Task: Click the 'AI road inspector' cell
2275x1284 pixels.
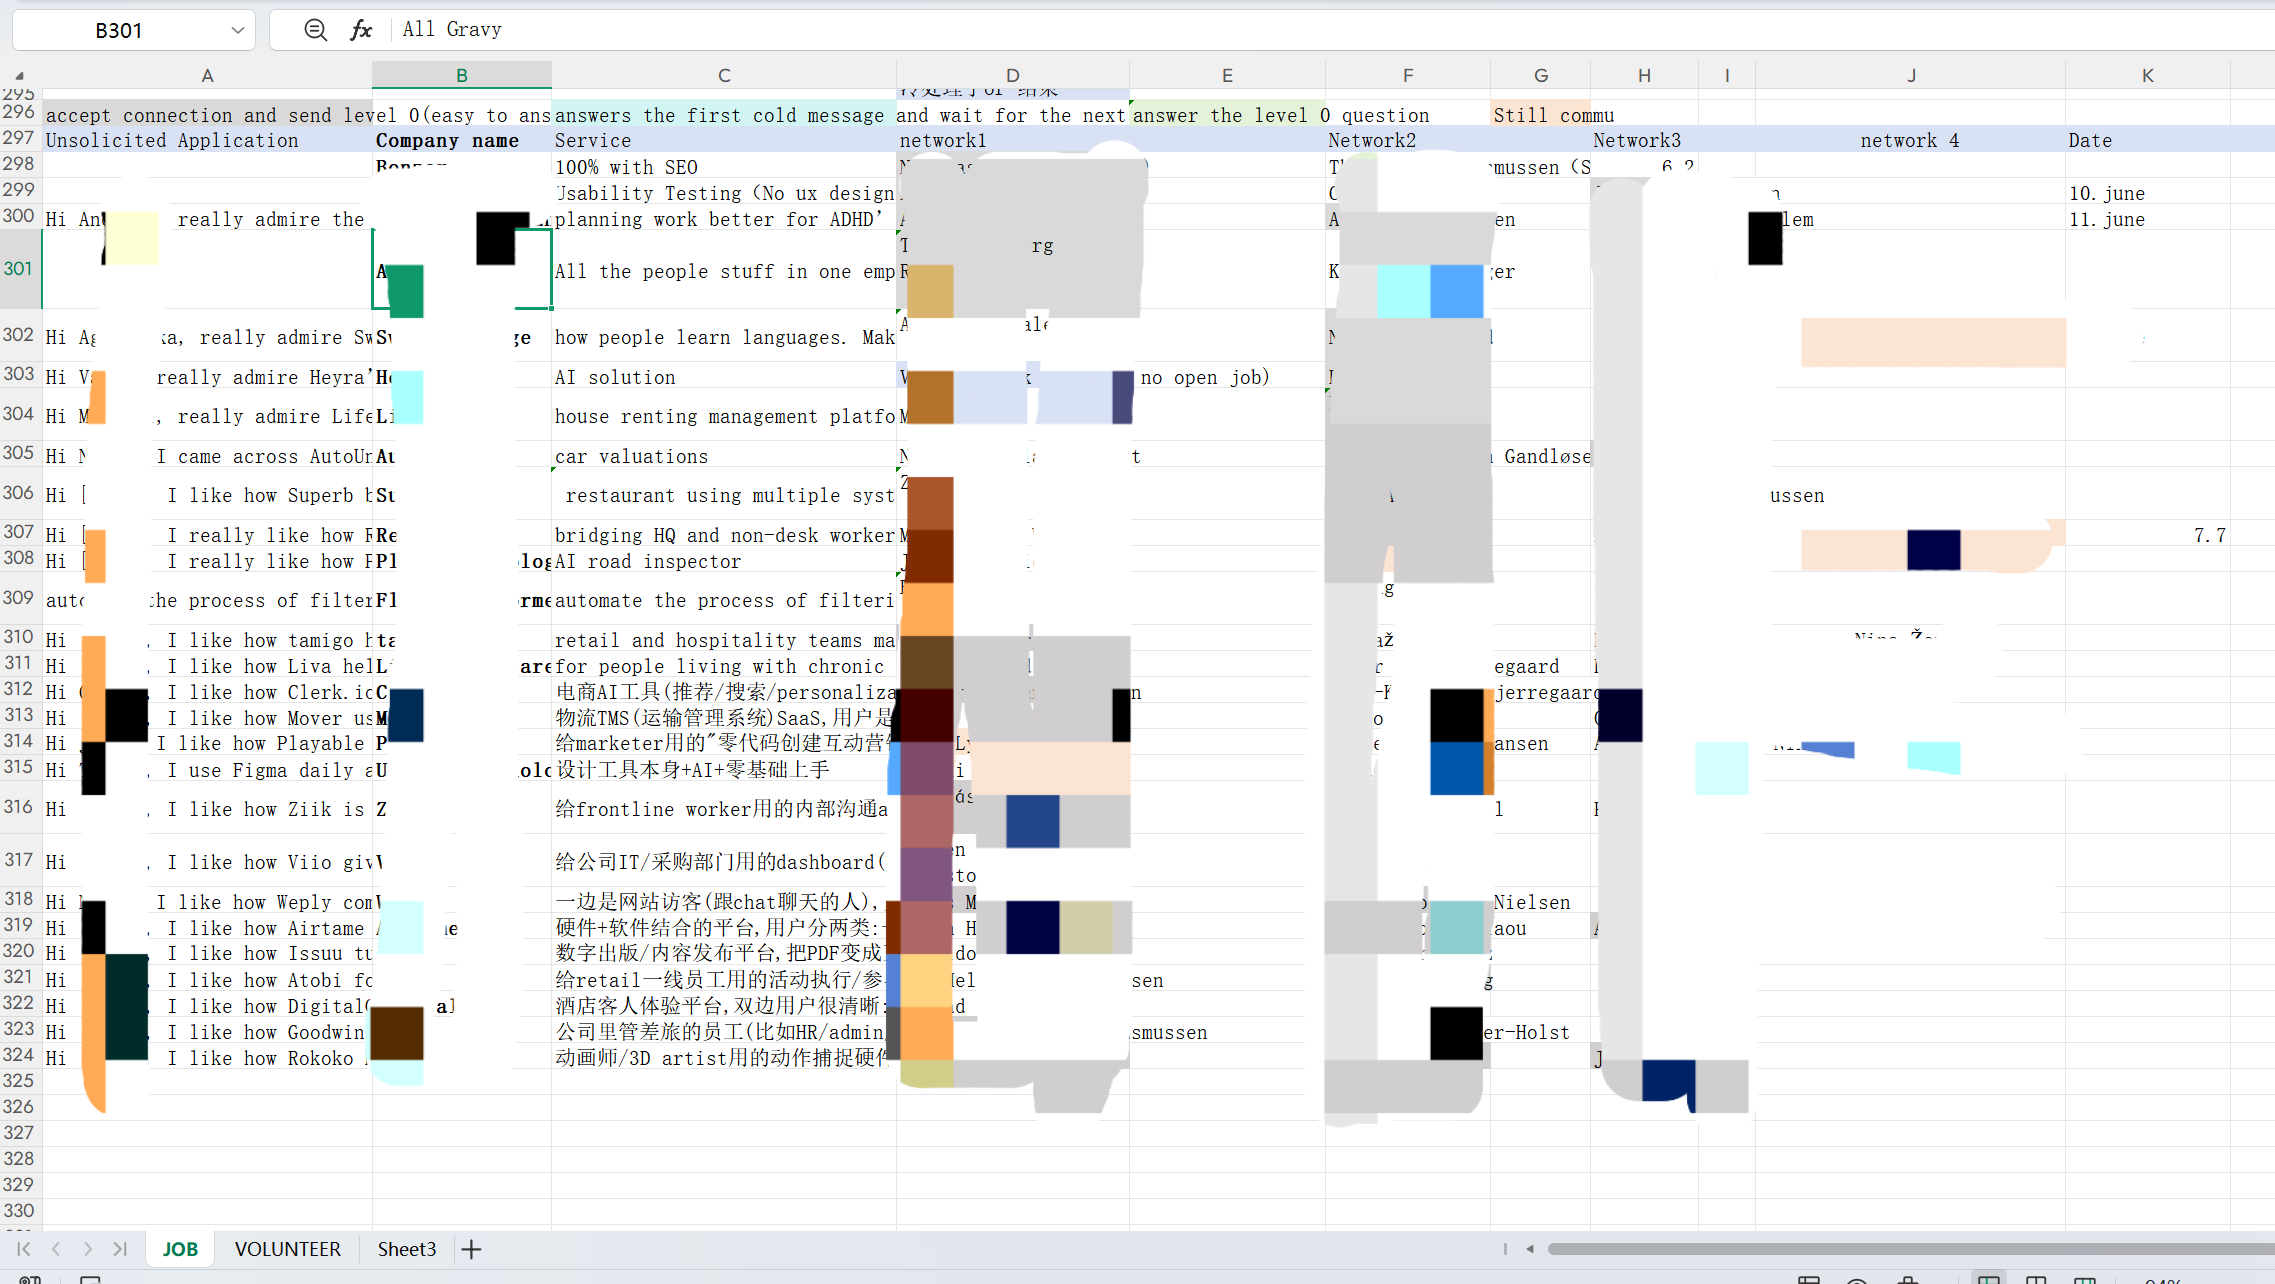Action: [x=724, y=561]
